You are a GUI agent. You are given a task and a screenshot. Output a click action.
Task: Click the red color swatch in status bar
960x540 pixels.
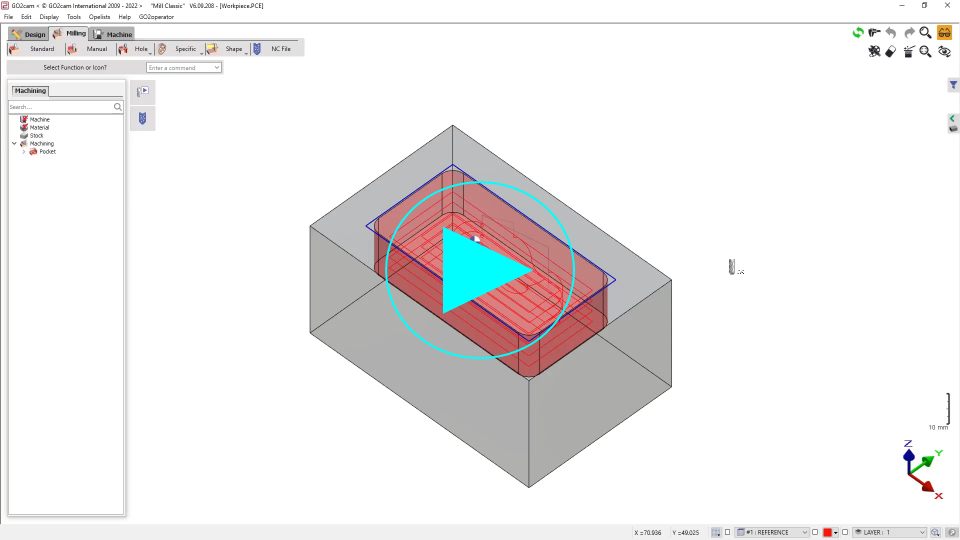(827, 533)
